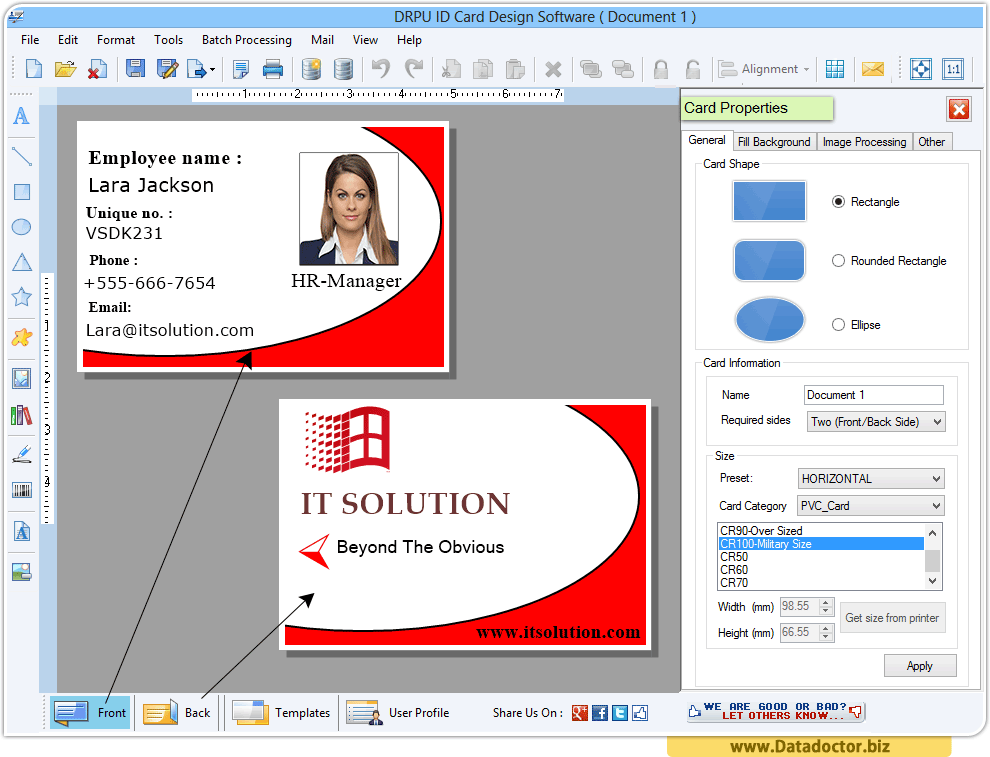Open the Required sides dropdown
The width and height of the screenshot is (990, 757).
(876, 422)
